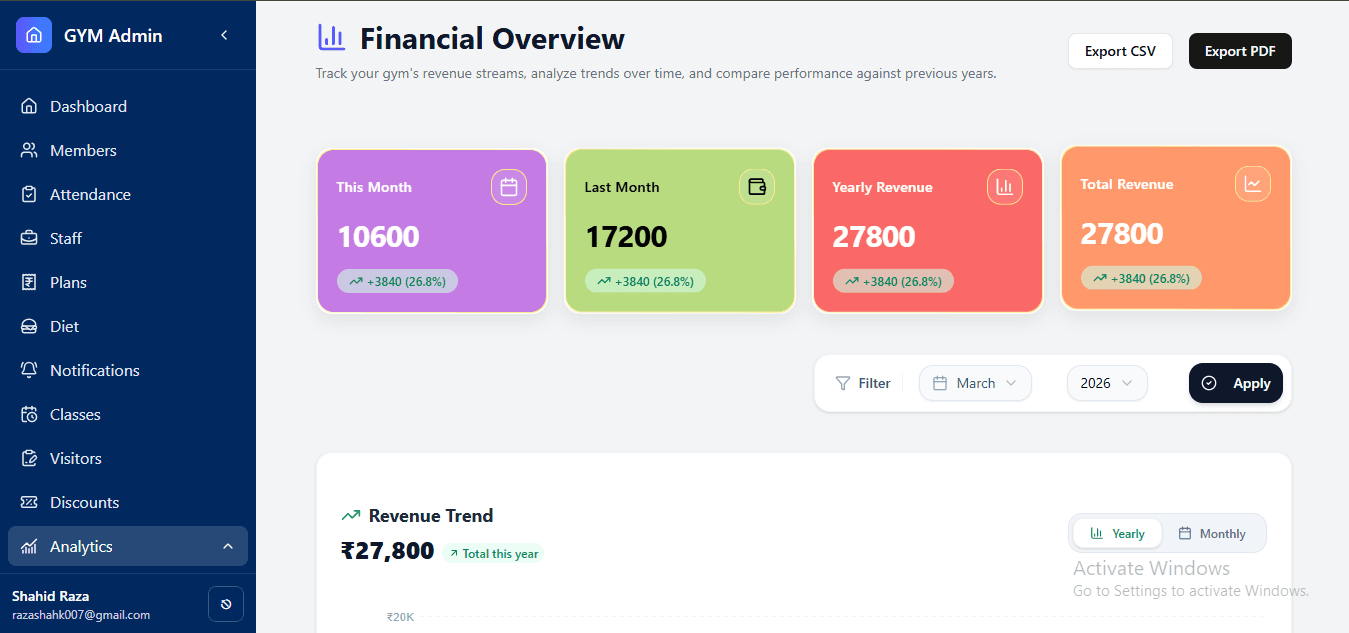The width and height of the screenshot is (1349, 633).
Task: Click the line chart icon on Total Revenue card
Action: click(1252, 183)
